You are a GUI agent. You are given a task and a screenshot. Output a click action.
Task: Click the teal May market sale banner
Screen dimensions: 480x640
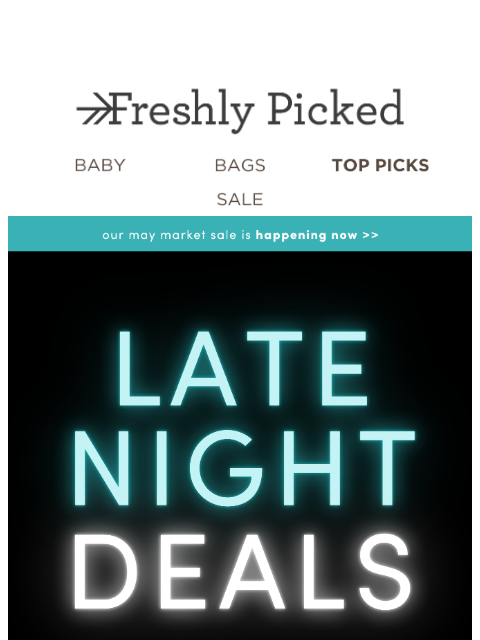240,234
